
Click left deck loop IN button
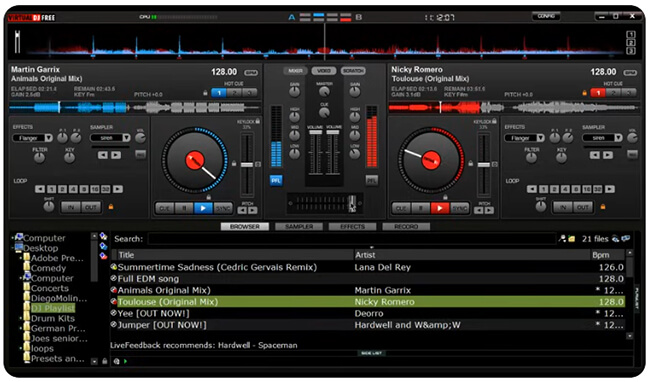pos(71,207)
